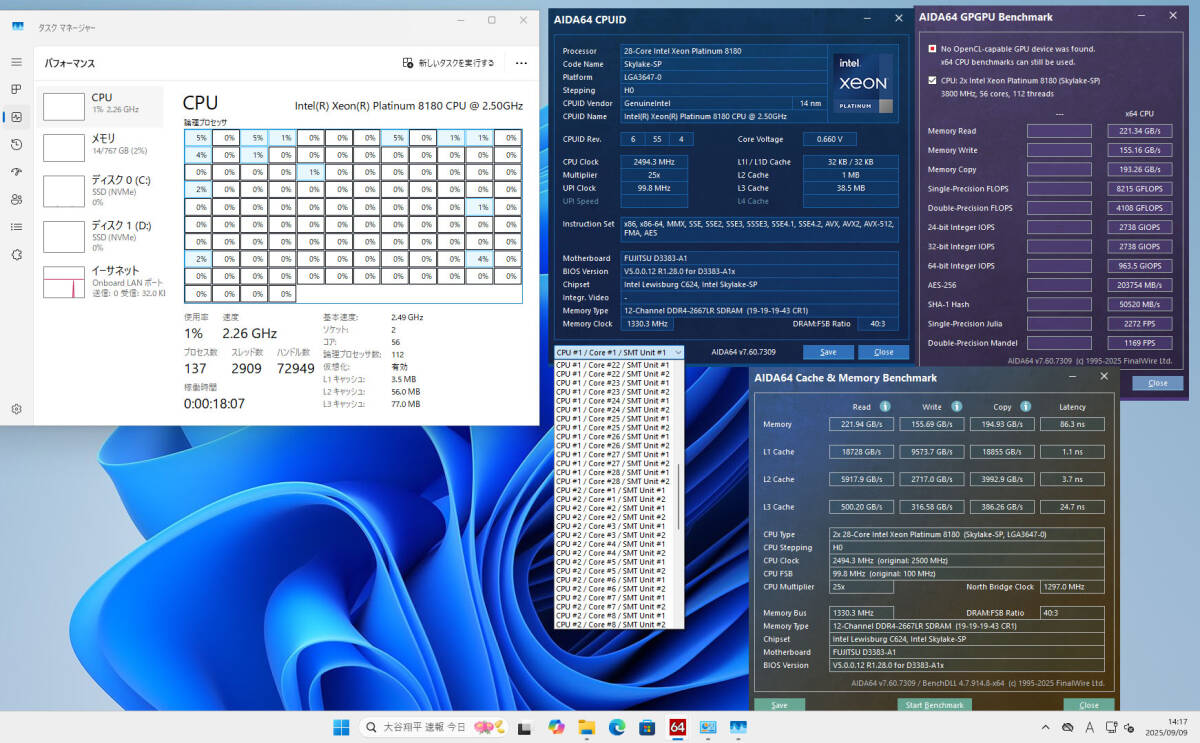Open Microsoft Edge from the taskbar
Viewport: 1200px width, 743px height.
pos(617,727)
